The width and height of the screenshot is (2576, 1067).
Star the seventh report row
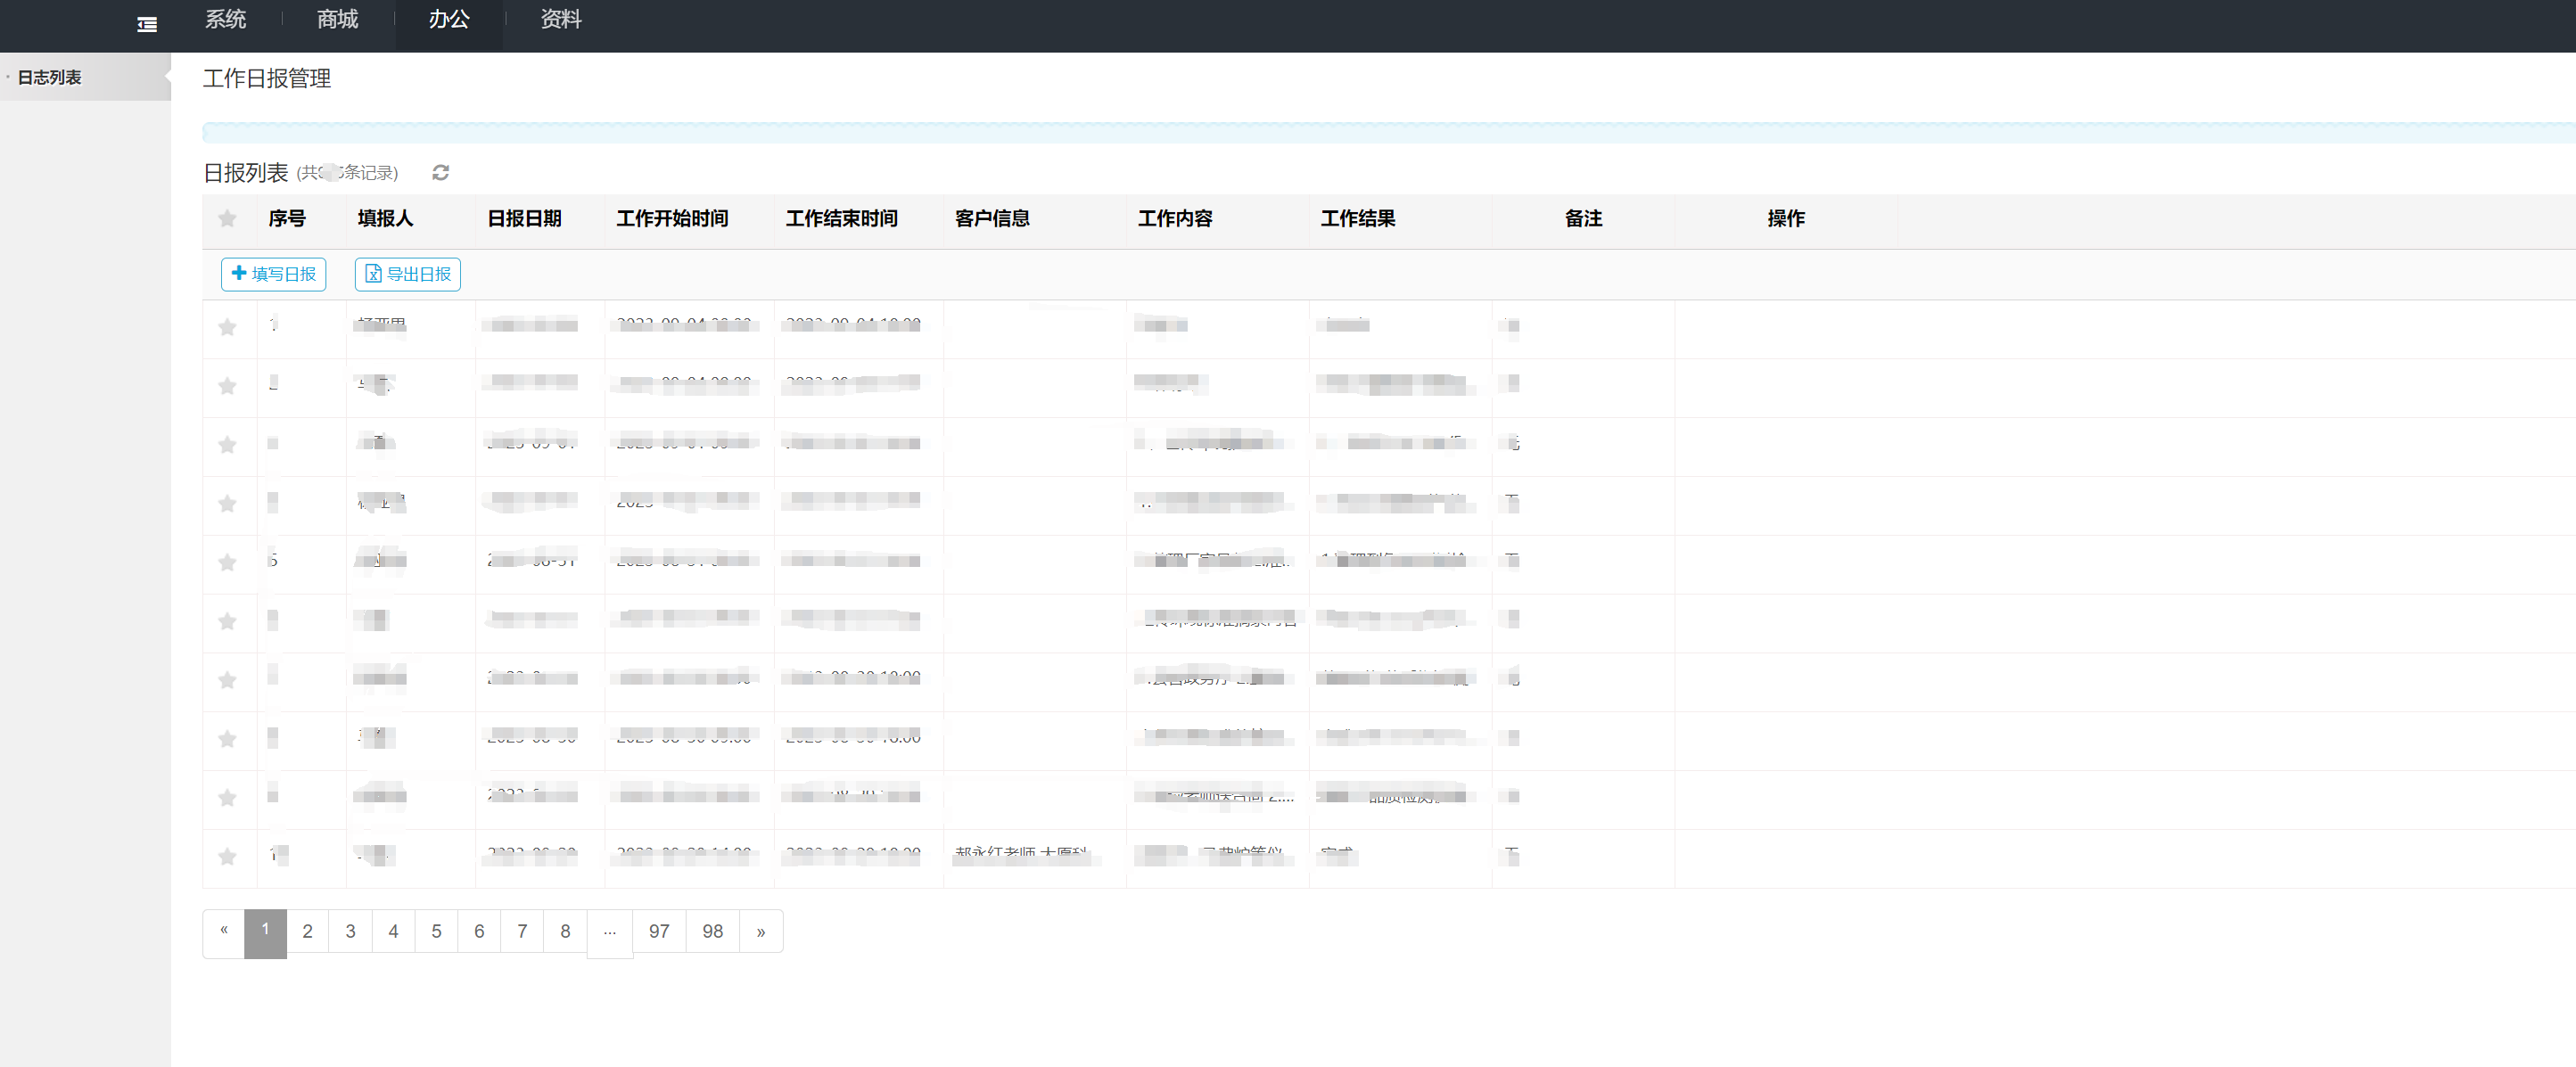coord(228,681)
